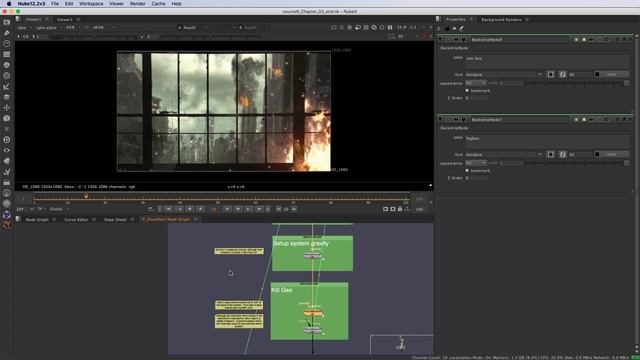Collapse the BackdropNode7 properties panel

(x=440, y=120)
